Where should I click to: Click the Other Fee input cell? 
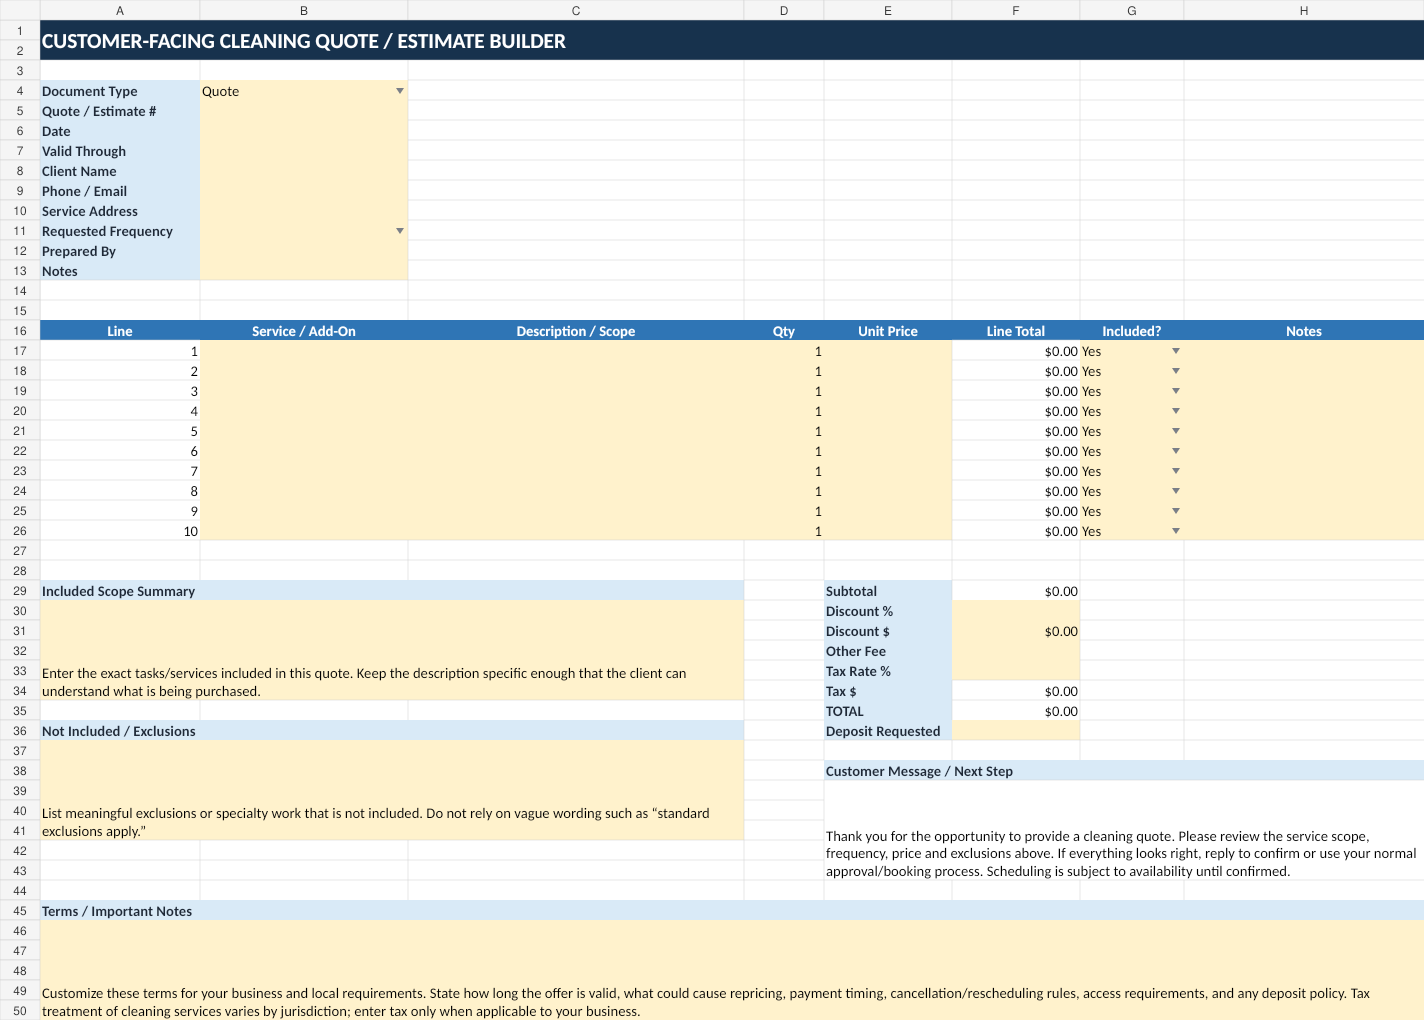tap(1016, 651)
